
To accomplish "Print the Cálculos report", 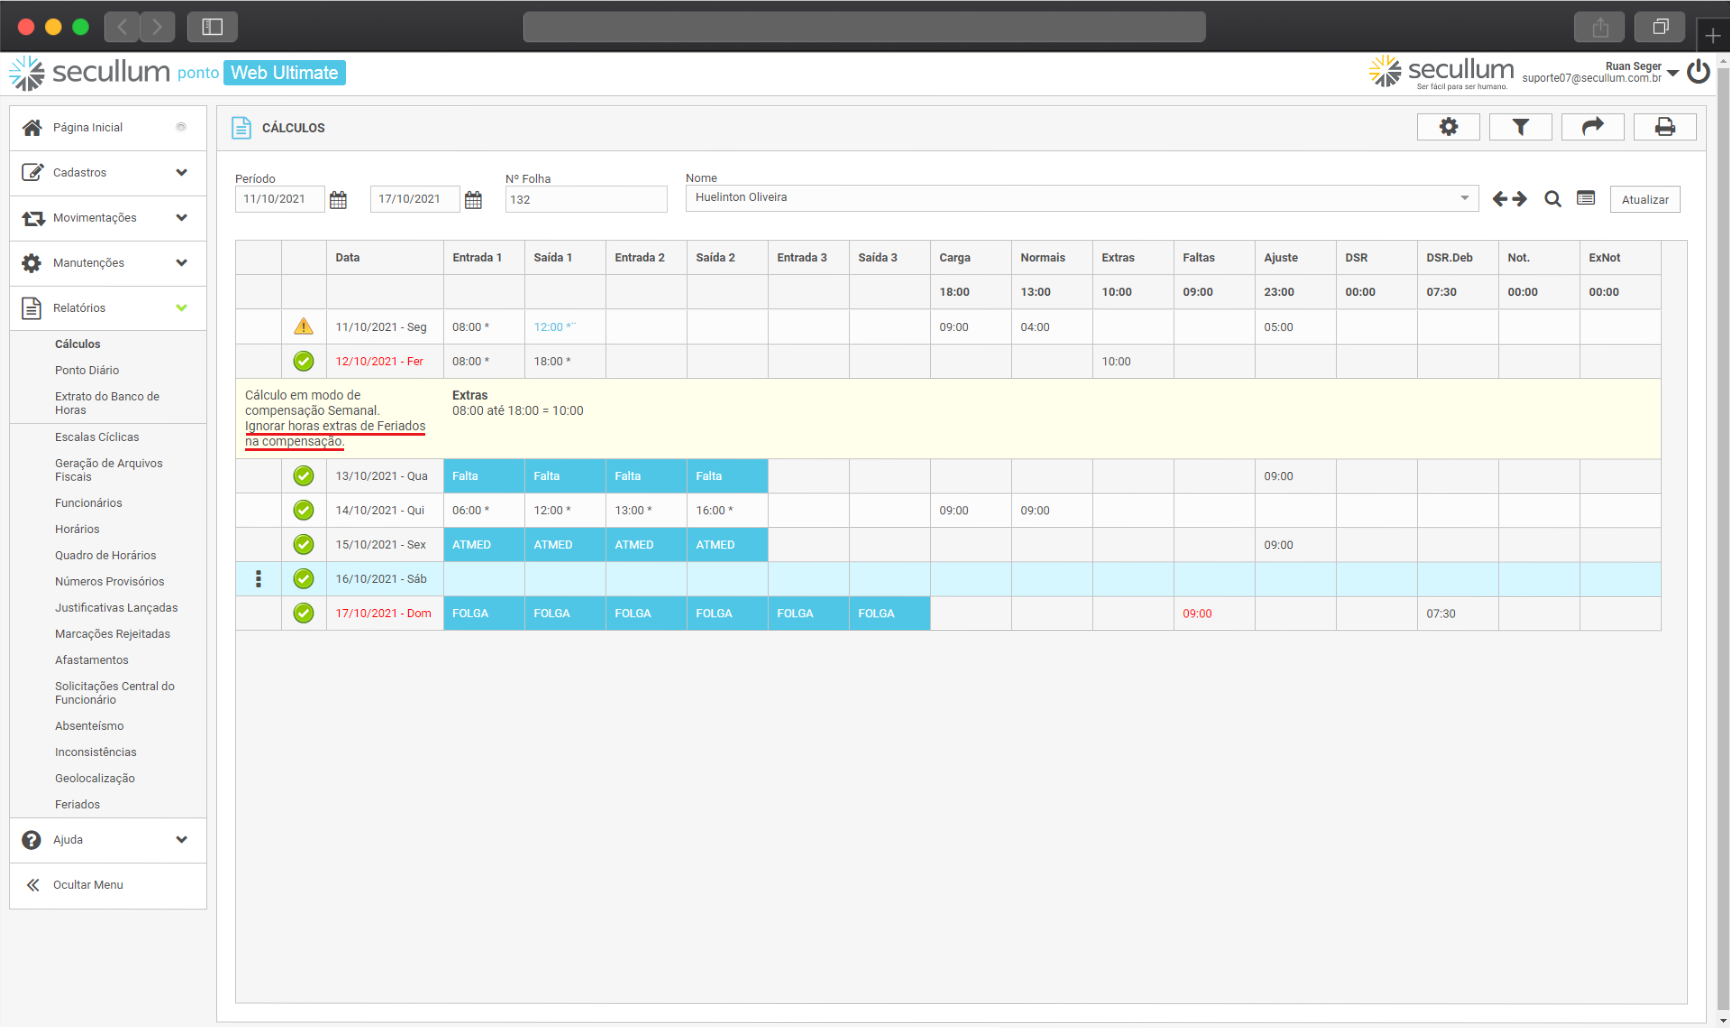I will (1664, 127).
